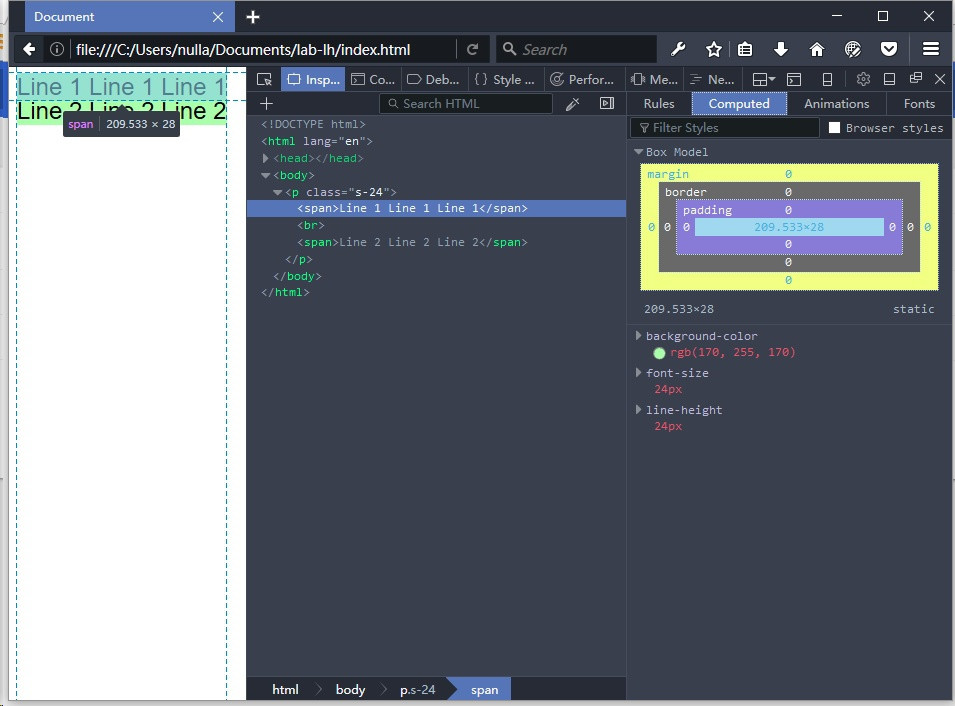Activate the element picker tool

point(264,80)
